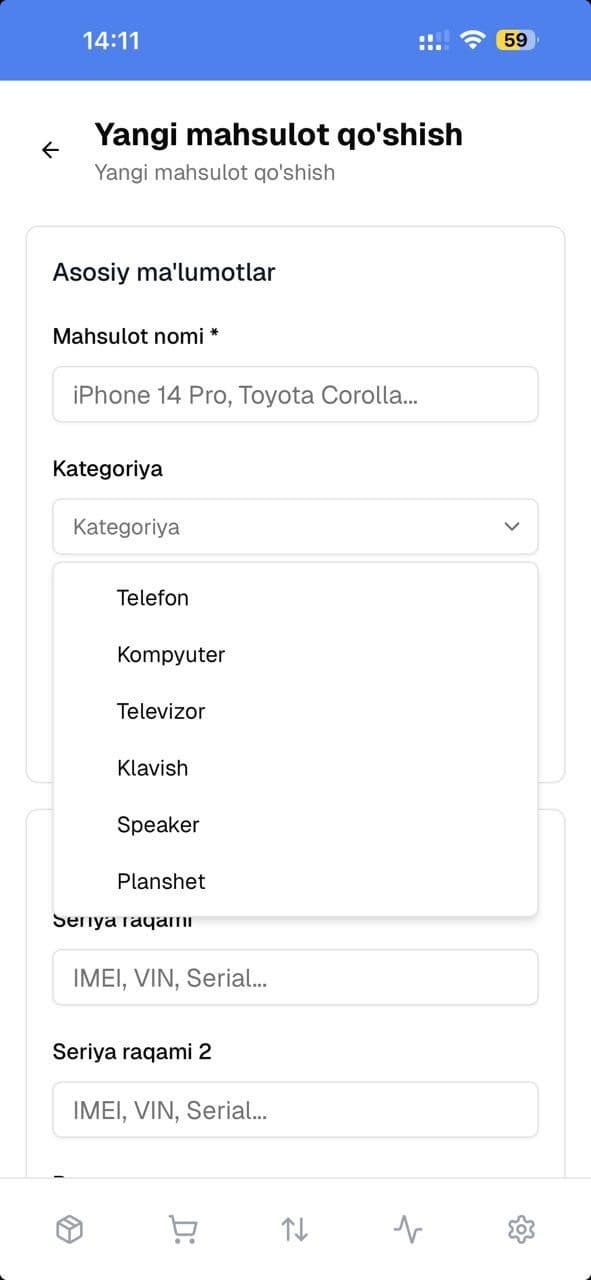Expand the Kategoriya dropdown chevron

click(x=512, y=526)
